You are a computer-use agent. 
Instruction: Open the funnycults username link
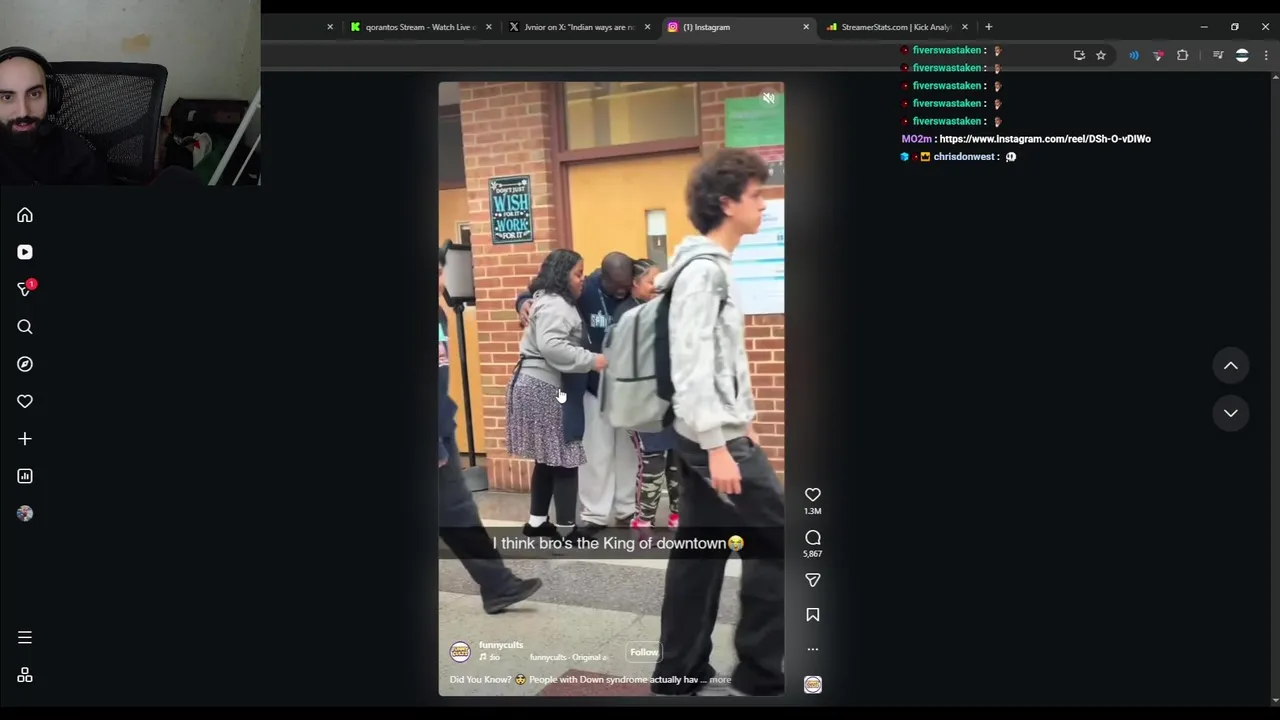(501, 645)
